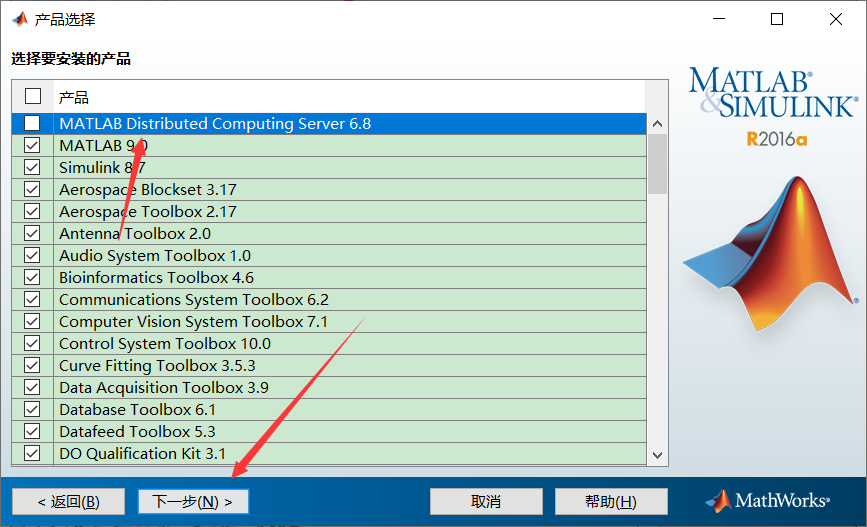Select Aerospace Blockset 3.17 row text
Image resolution: width=867 pixels, height=527 pixels.
[x=148, y=190]
